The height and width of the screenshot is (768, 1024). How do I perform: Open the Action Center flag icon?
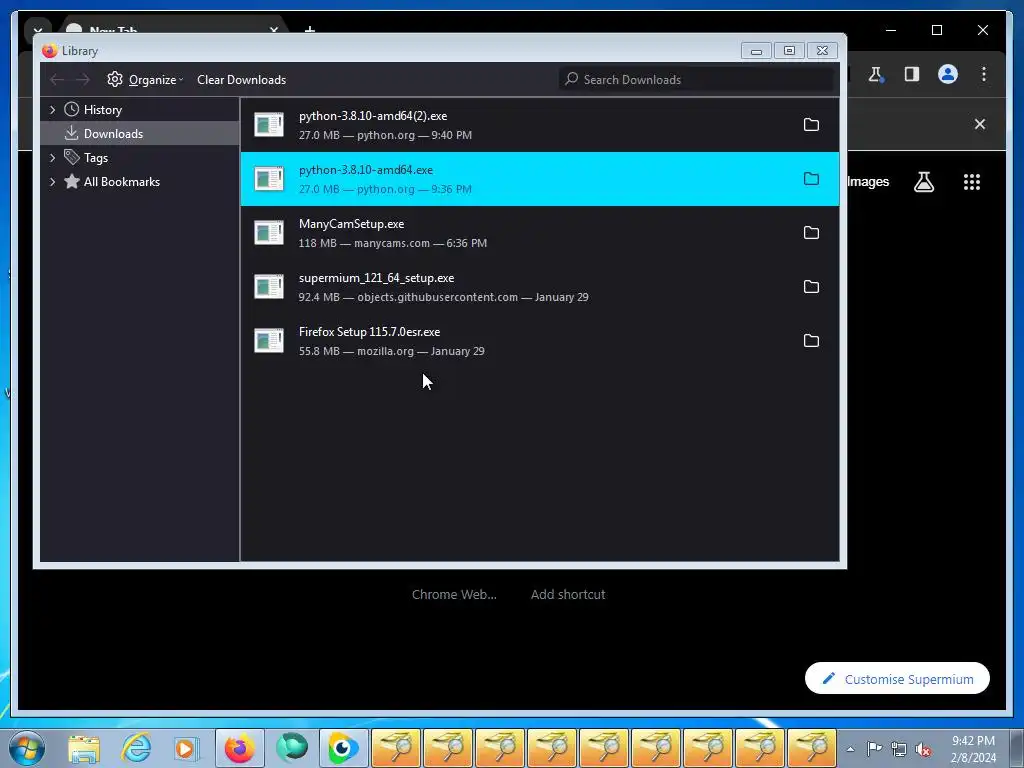tap(874, 749)
